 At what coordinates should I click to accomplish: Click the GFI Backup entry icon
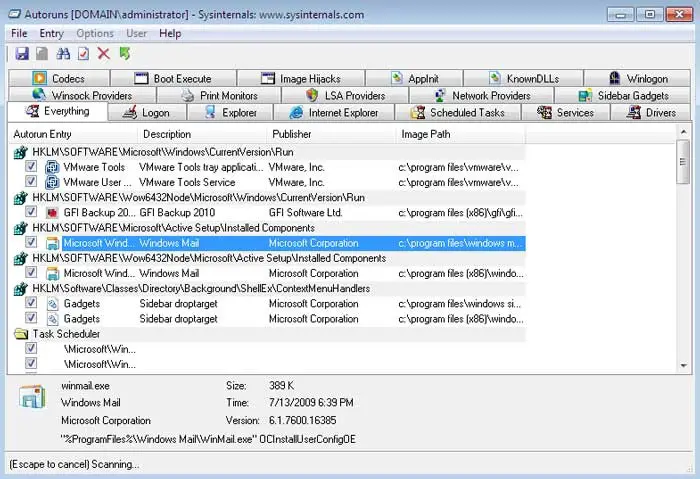[52, 213]
